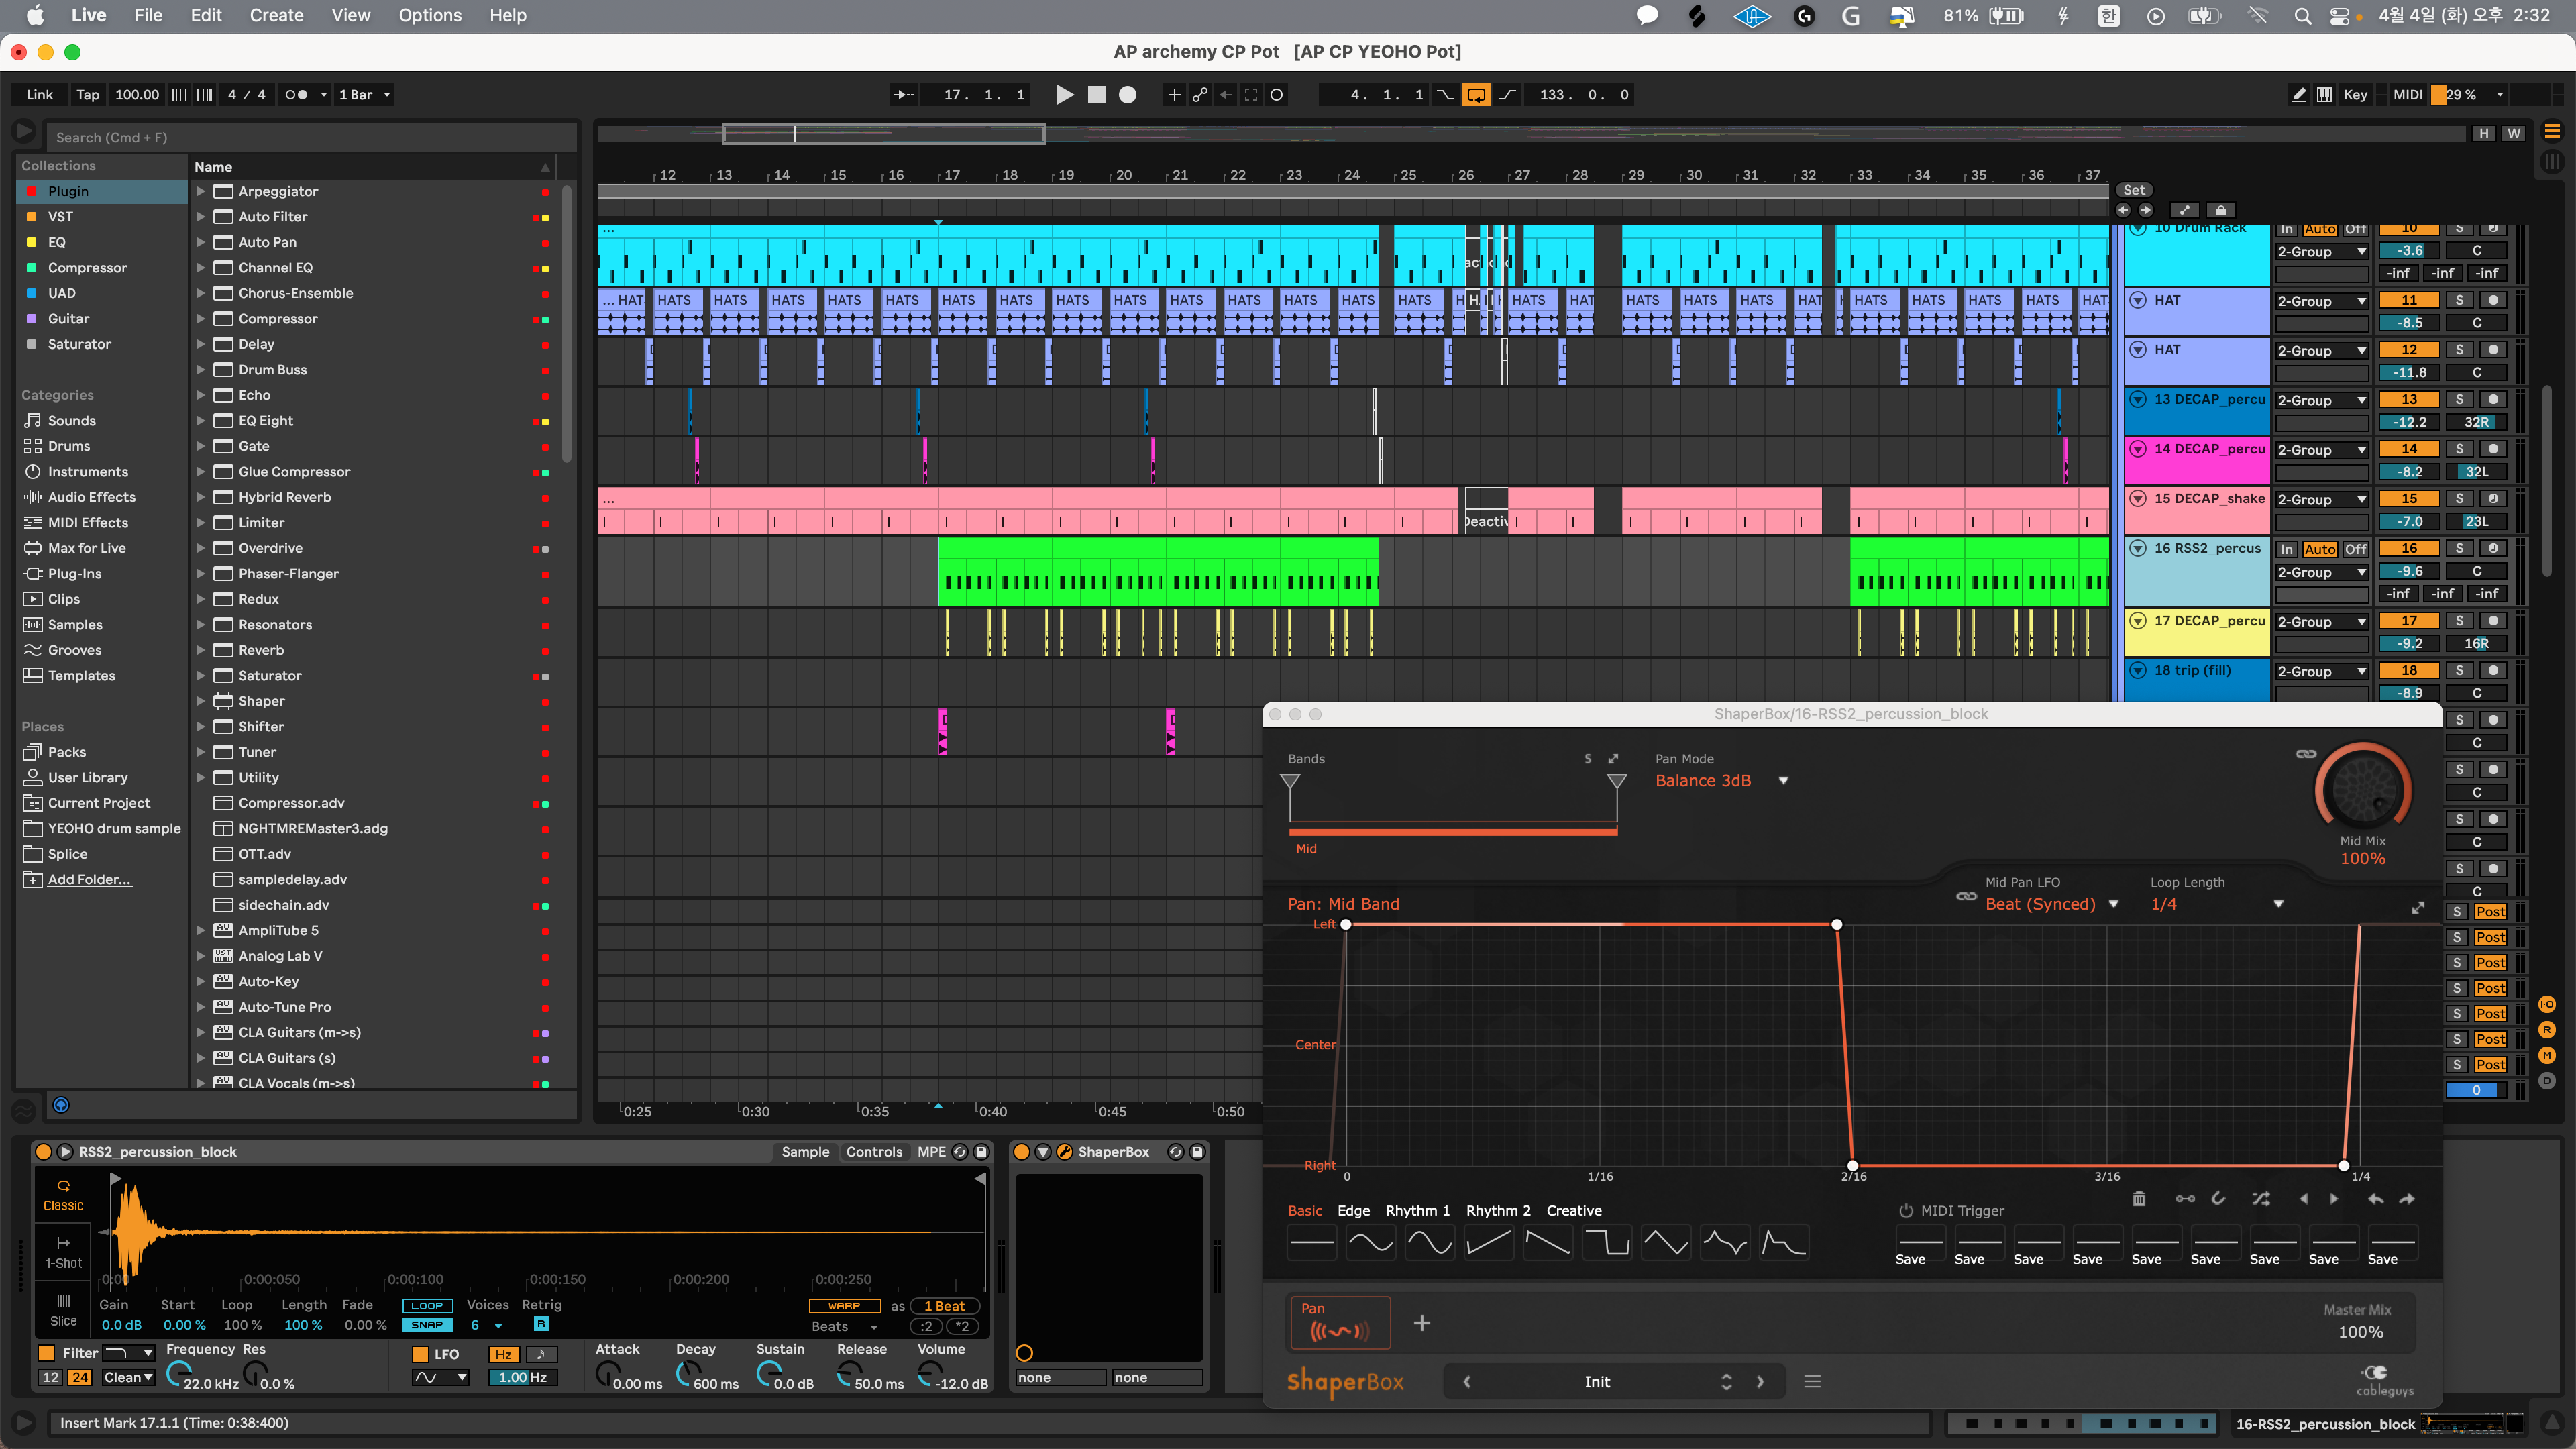Open the Simpler LFO waveform dropdown
Image resolution: width=2576 pixels, height=1449 pixels.
click(440, 1377)
